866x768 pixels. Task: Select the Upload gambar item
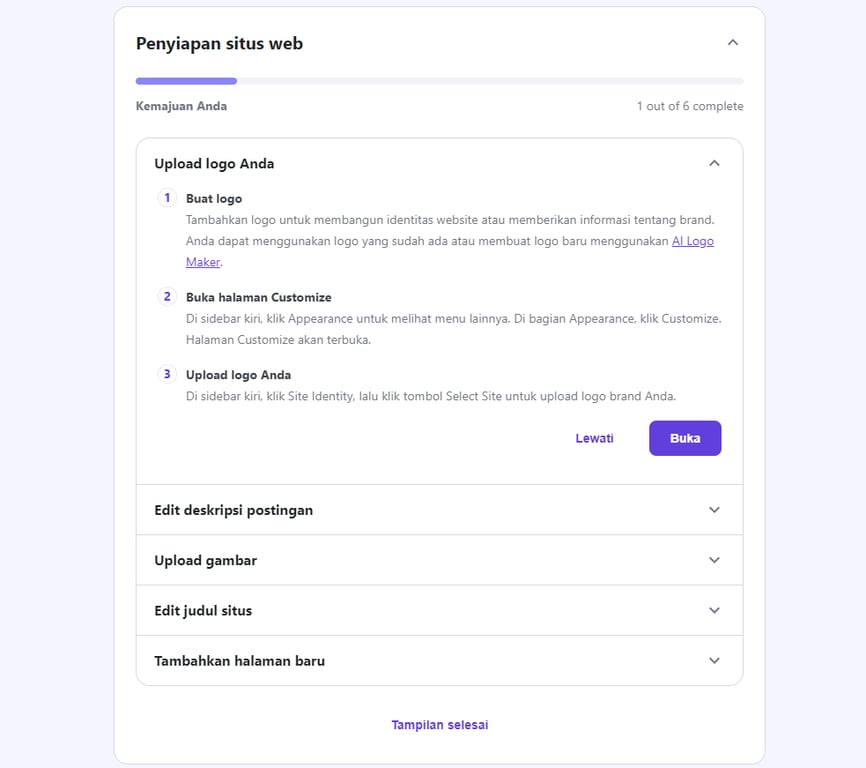(x=206, y=560)
